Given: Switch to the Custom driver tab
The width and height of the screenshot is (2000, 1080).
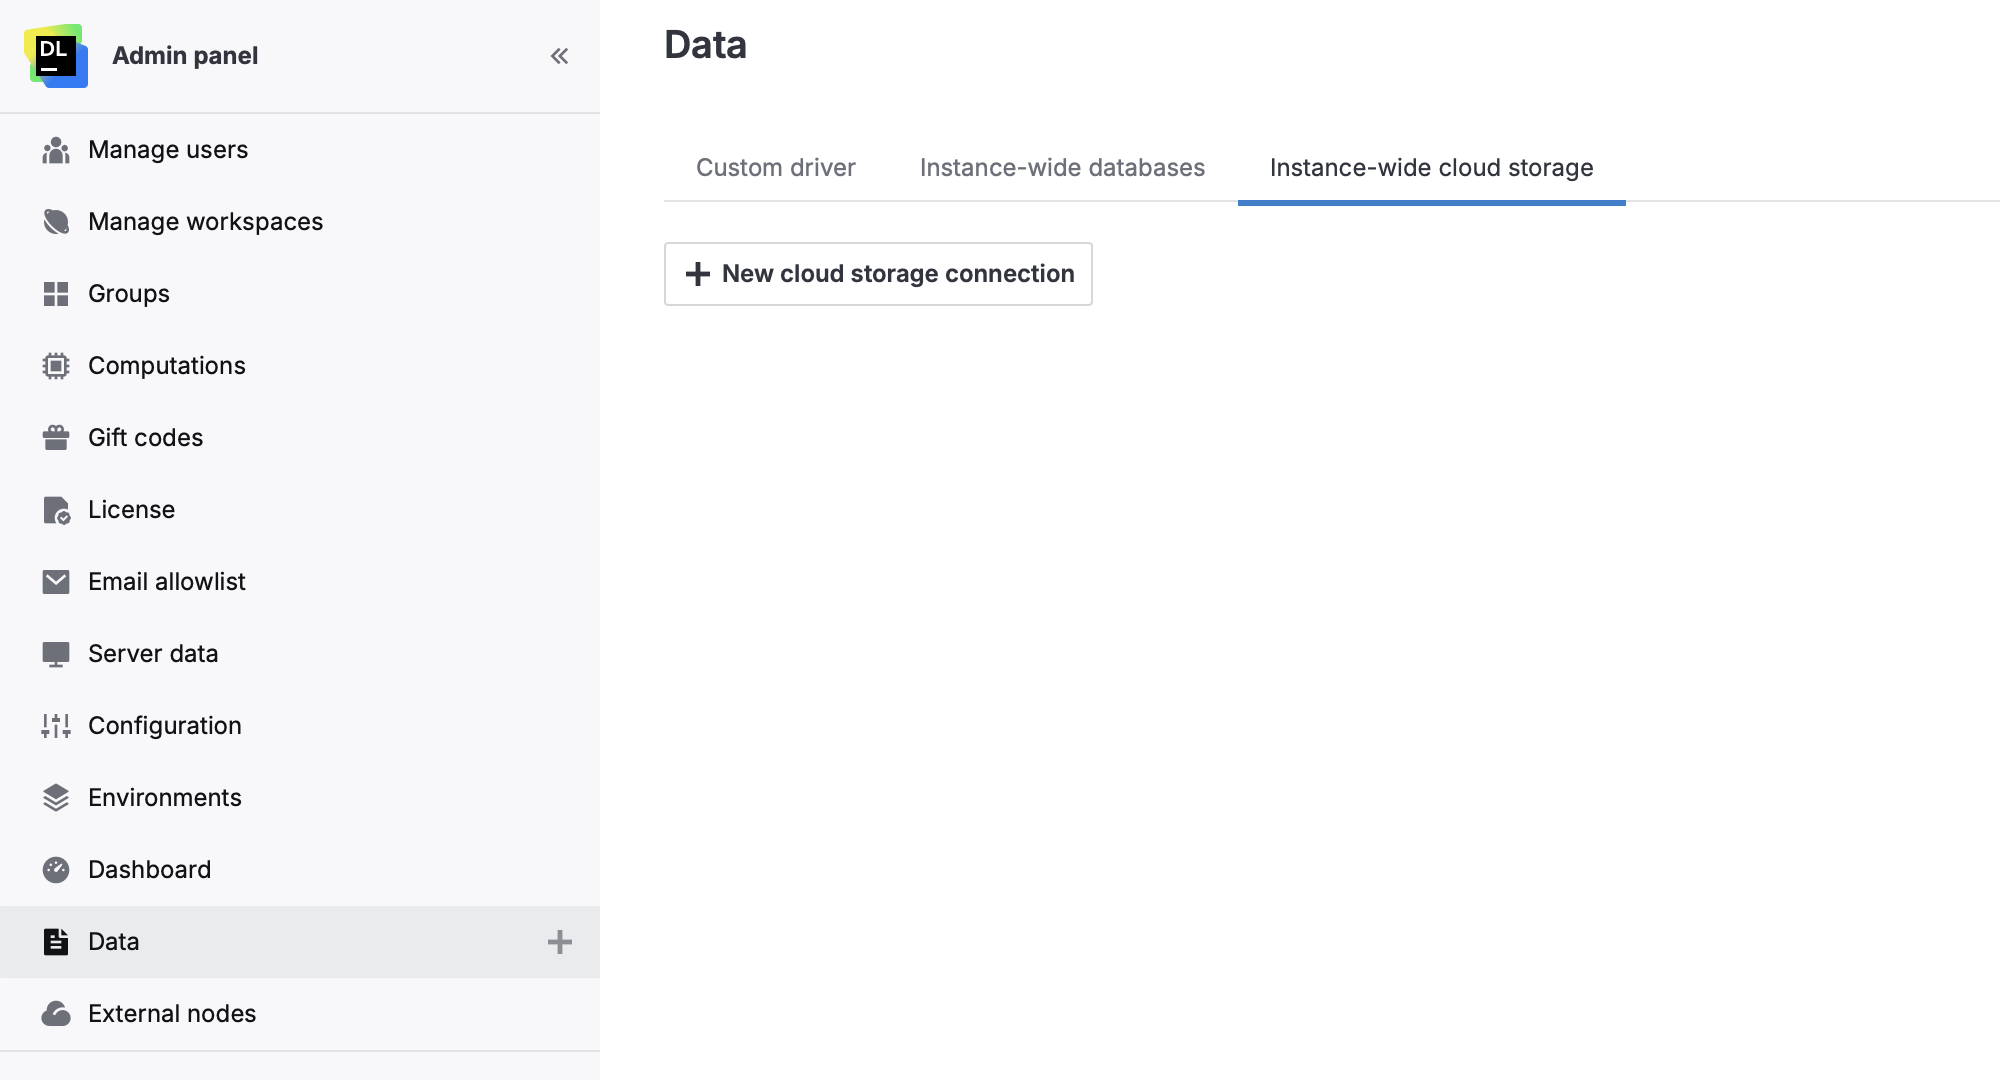Looking at the screenshot, I should pyautogui.click(x=776, y=168).
